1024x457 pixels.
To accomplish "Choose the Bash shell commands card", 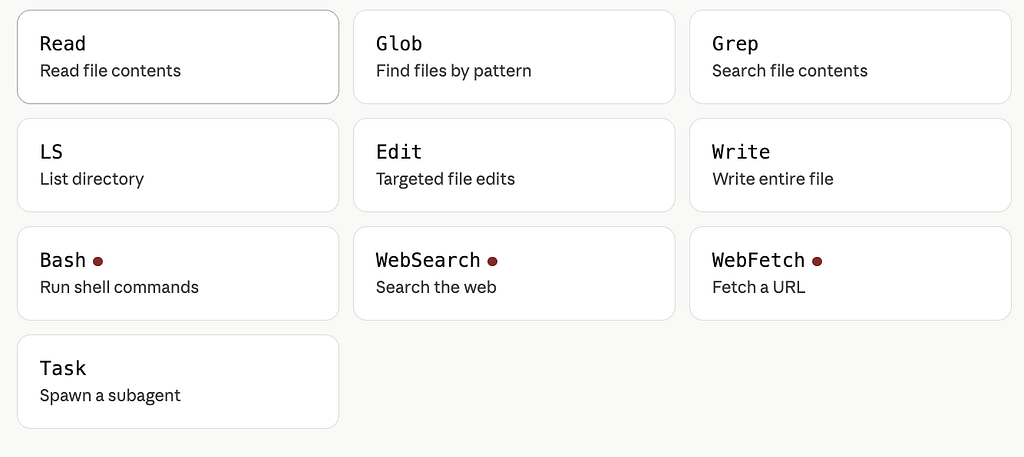I will (x=178, y=274).
